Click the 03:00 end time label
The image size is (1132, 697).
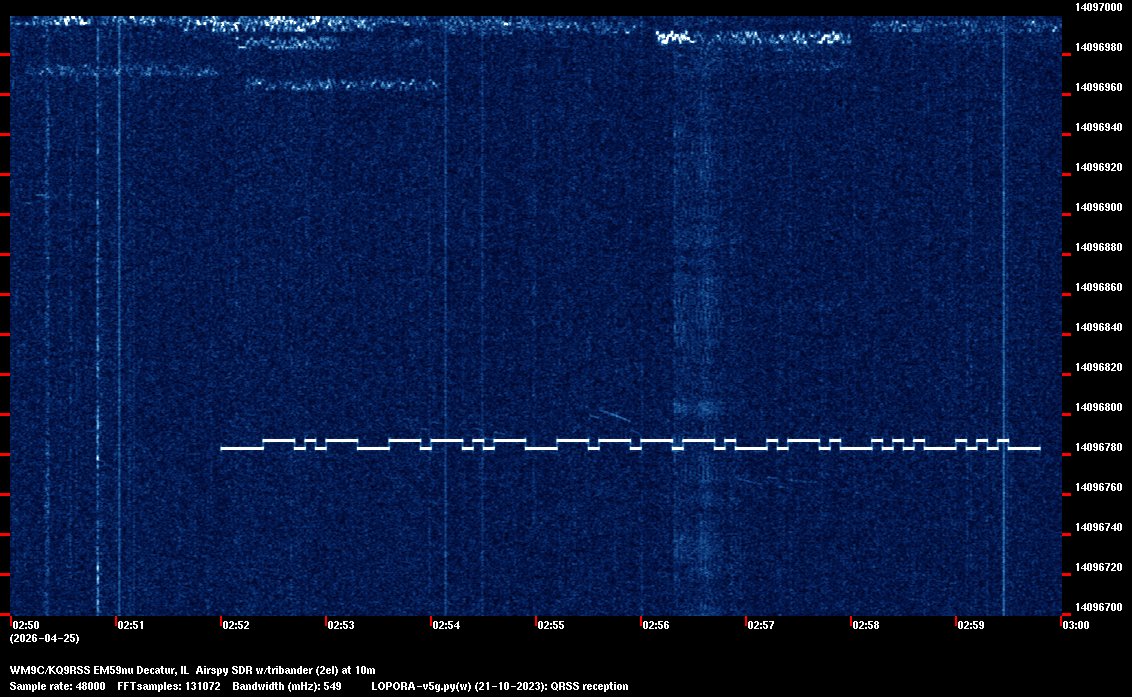coord(1076,625)
